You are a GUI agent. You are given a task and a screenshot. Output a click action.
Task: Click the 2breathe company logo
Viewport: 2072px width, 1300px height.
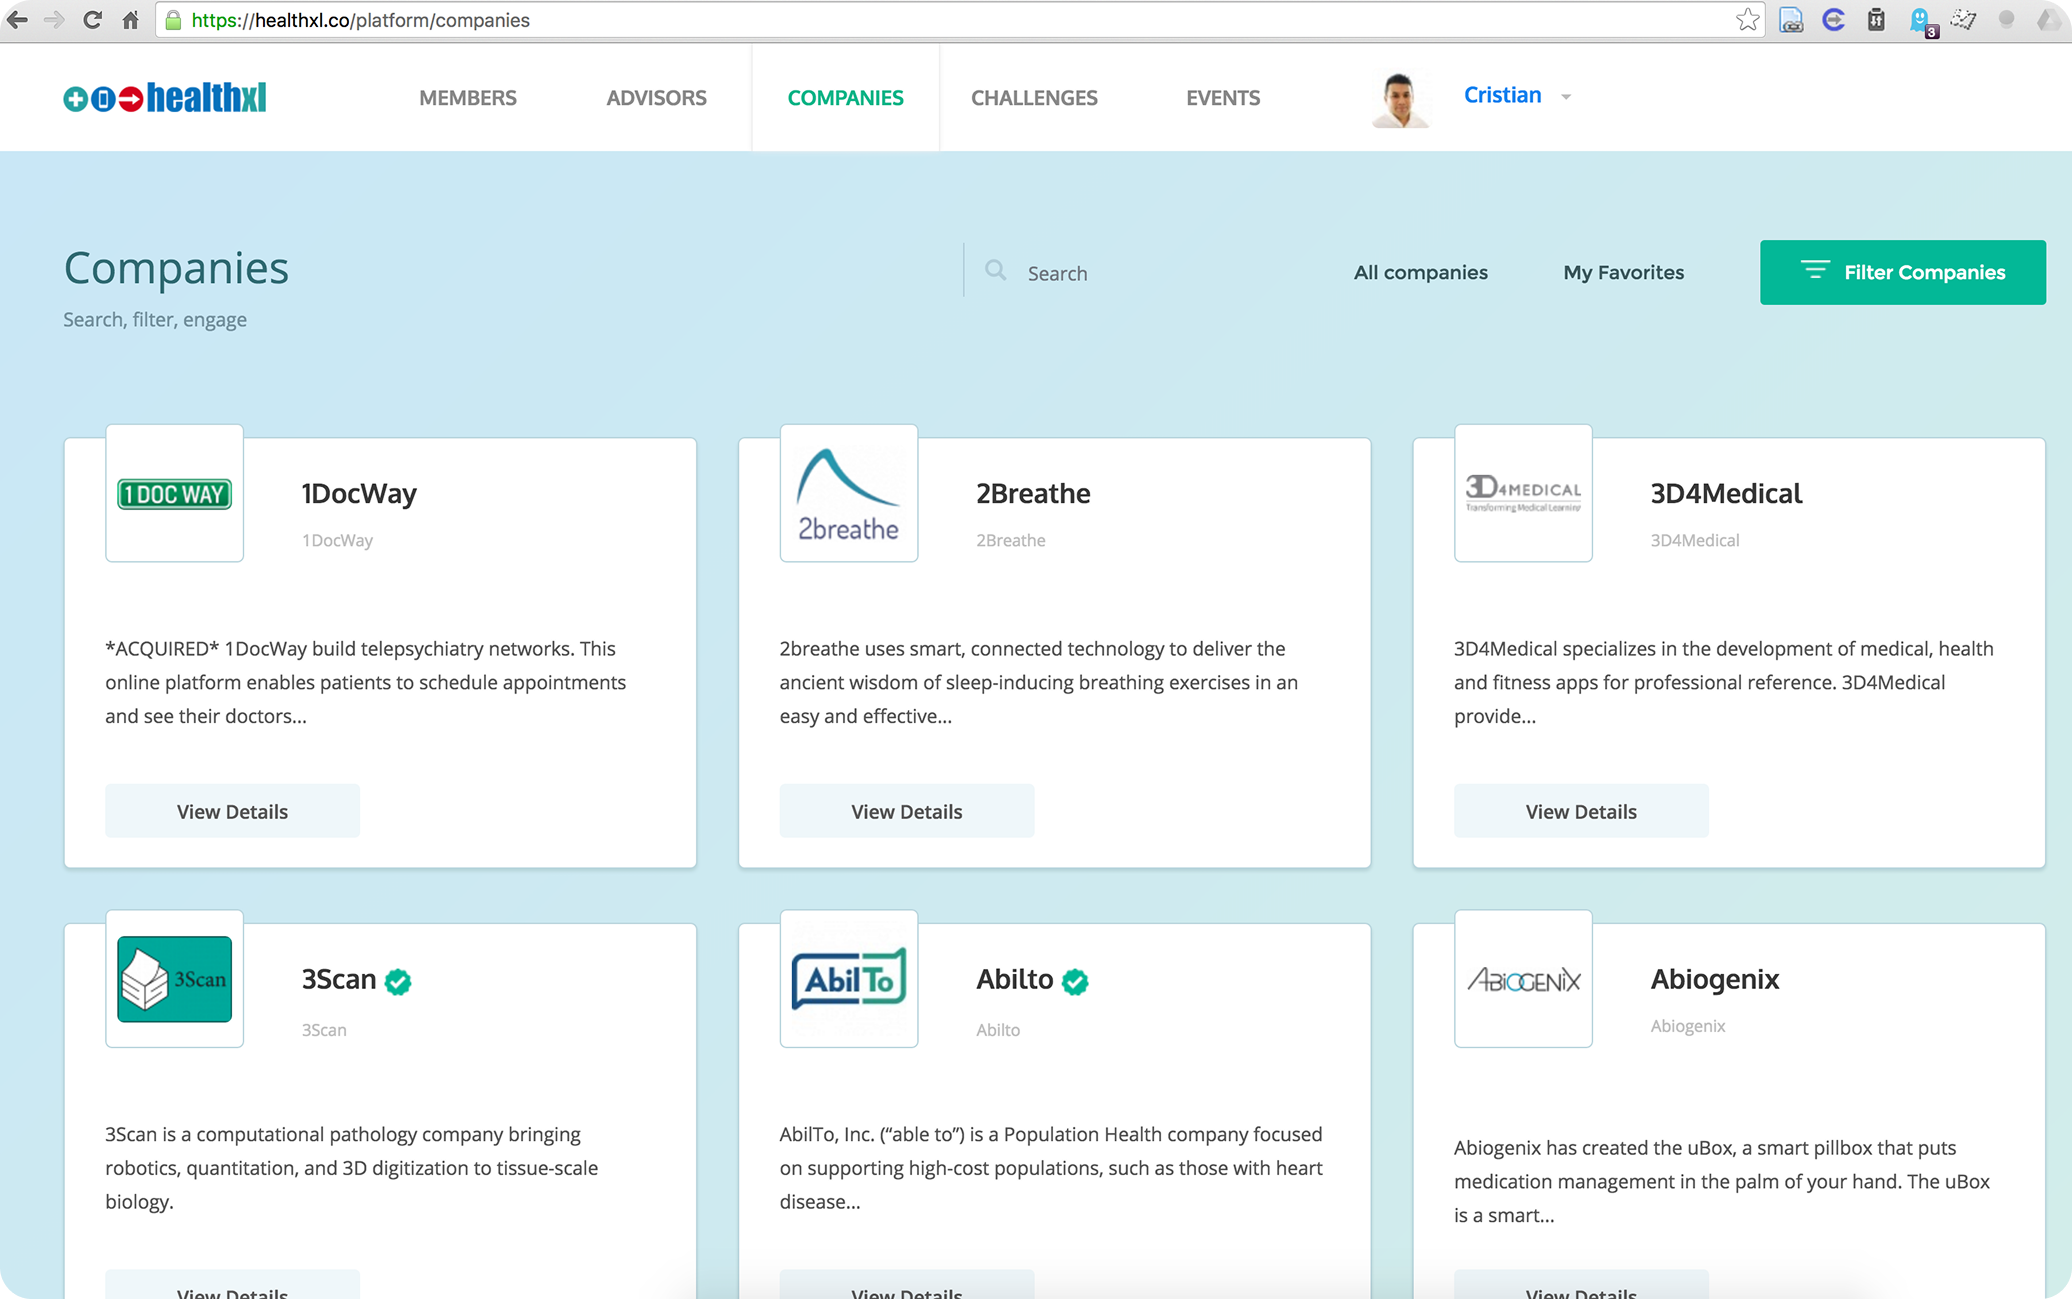click(848, 493)
